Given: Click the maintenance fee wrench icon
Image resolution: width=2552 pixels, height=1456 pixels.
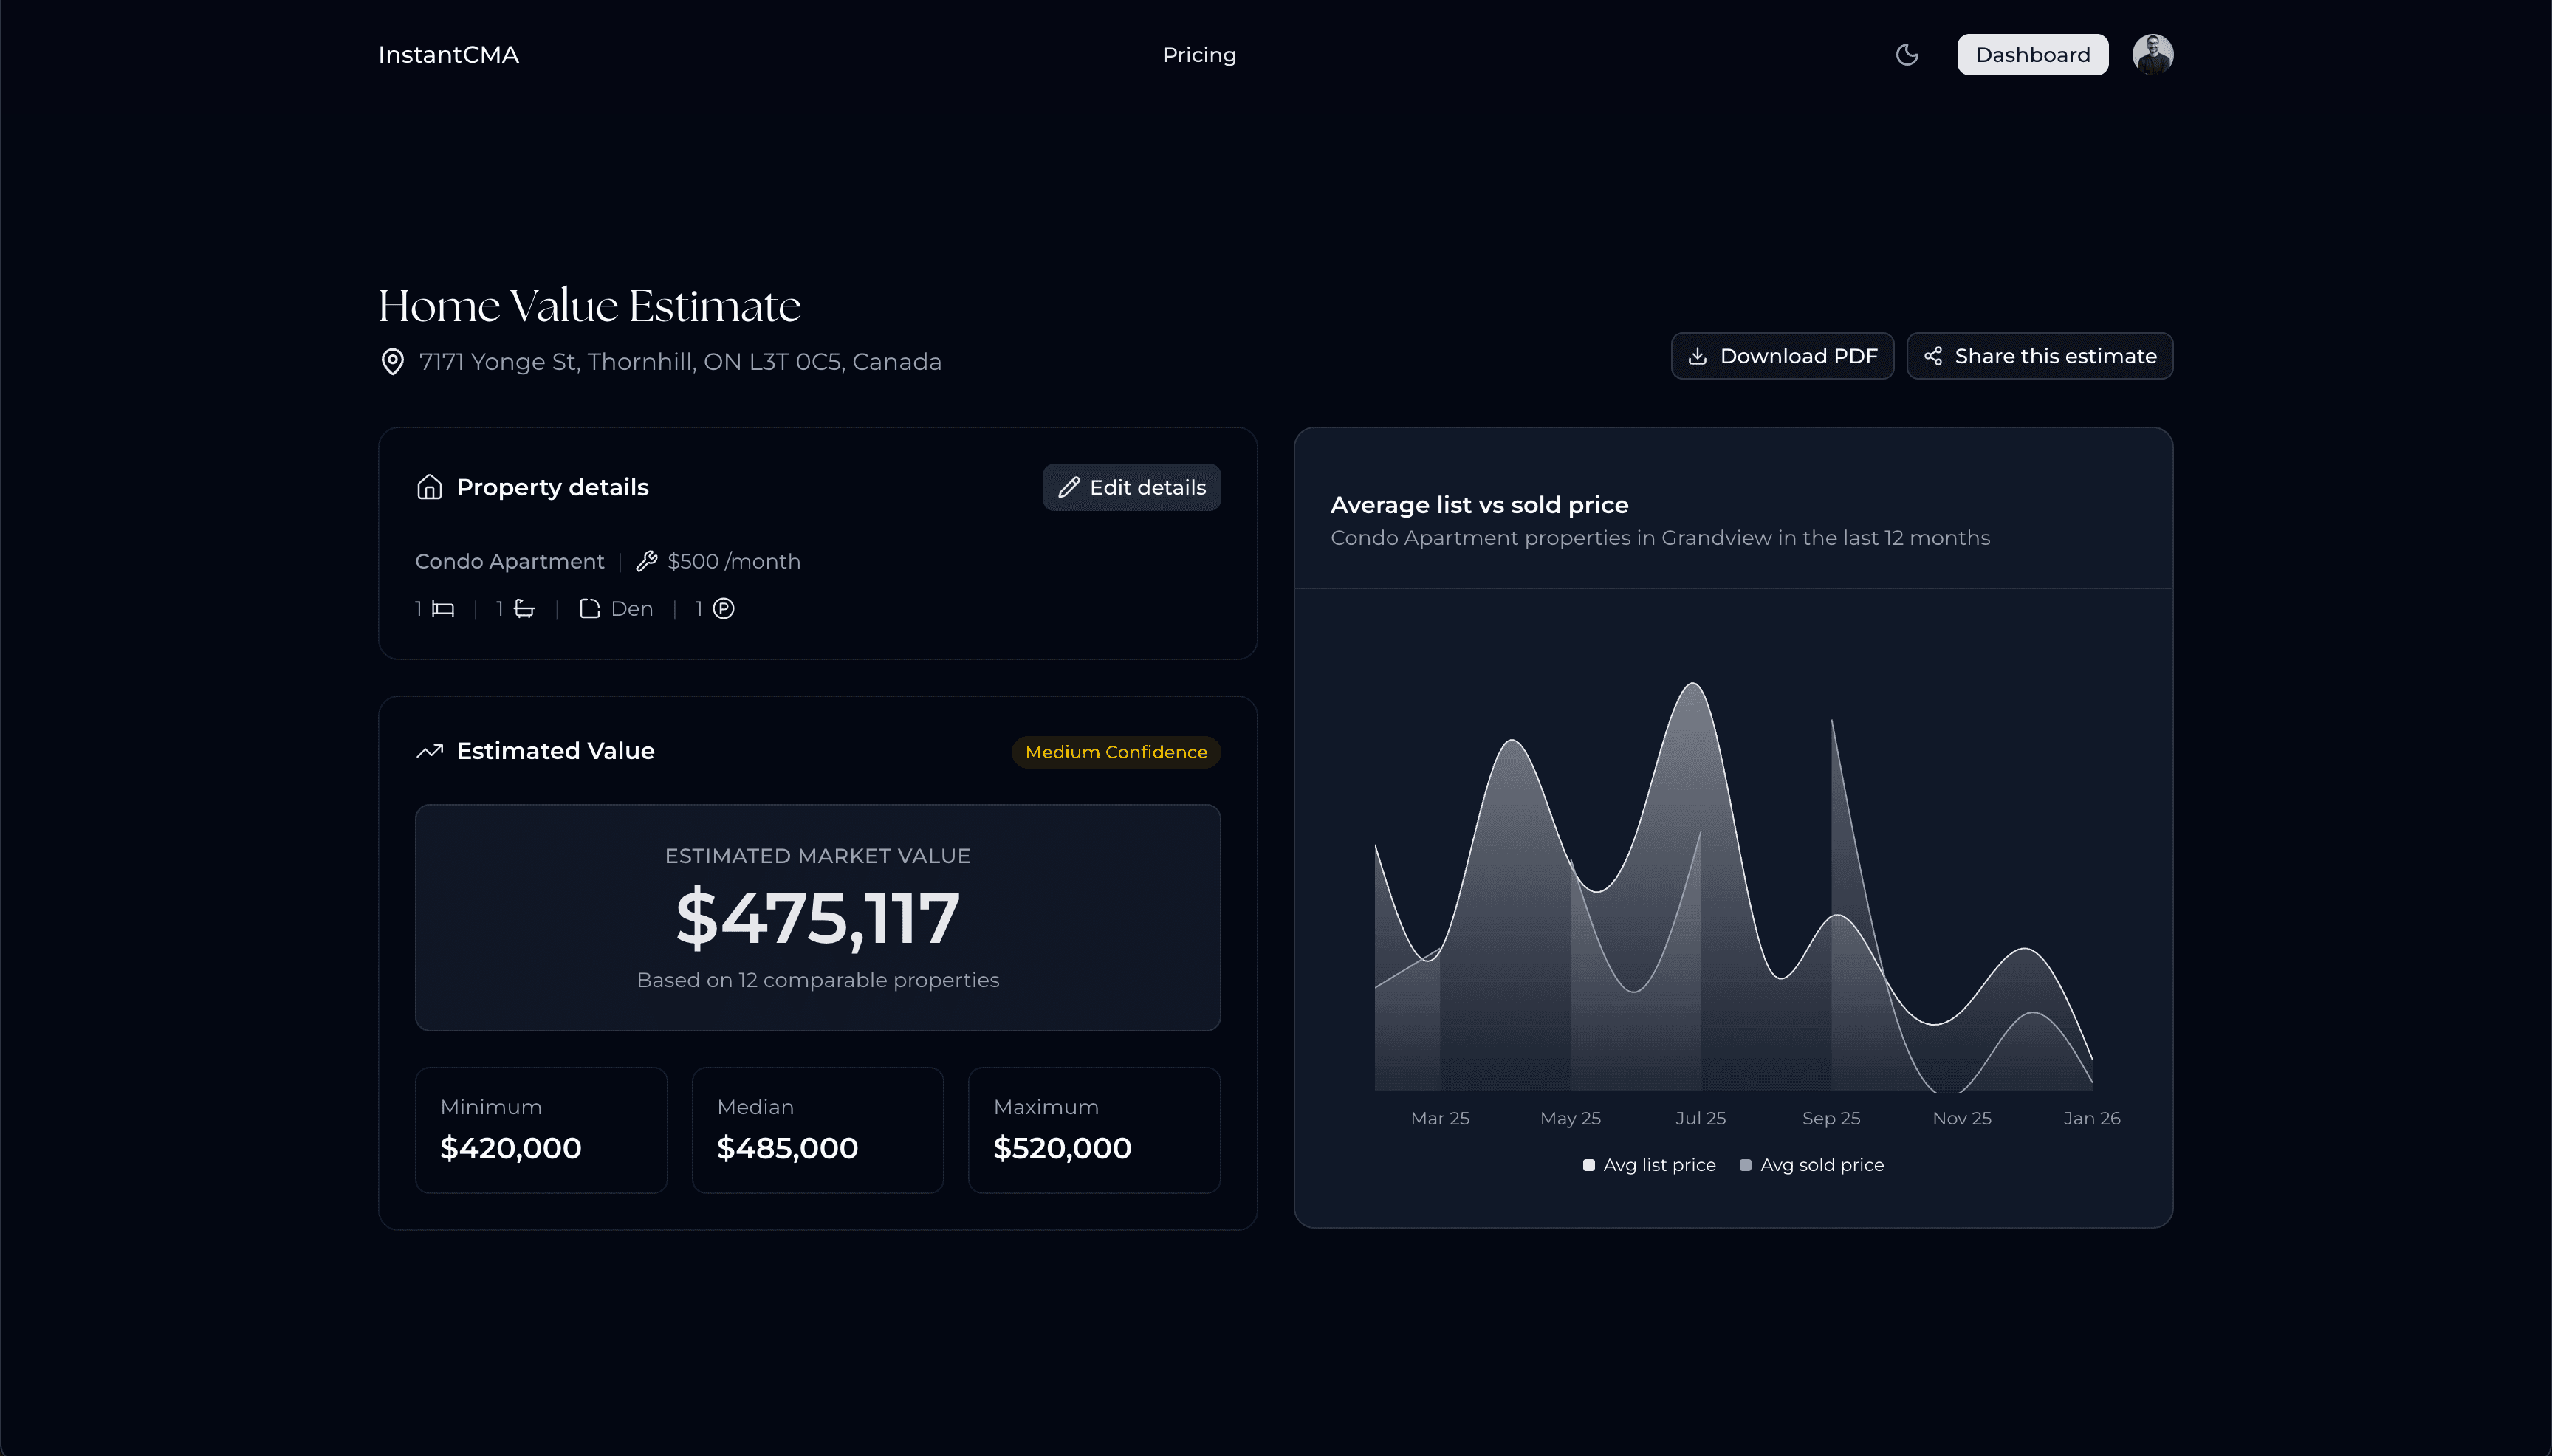Looking at the screenshot, I should pos(647,561).
